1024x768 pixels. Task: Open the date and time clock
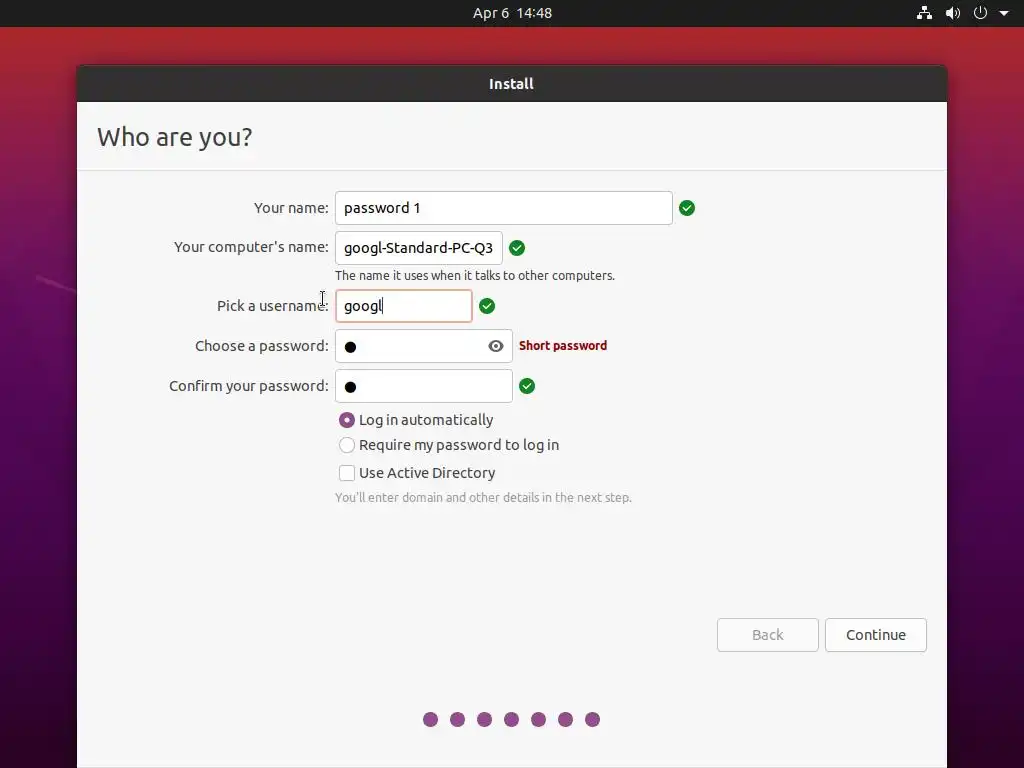[512, 13]
